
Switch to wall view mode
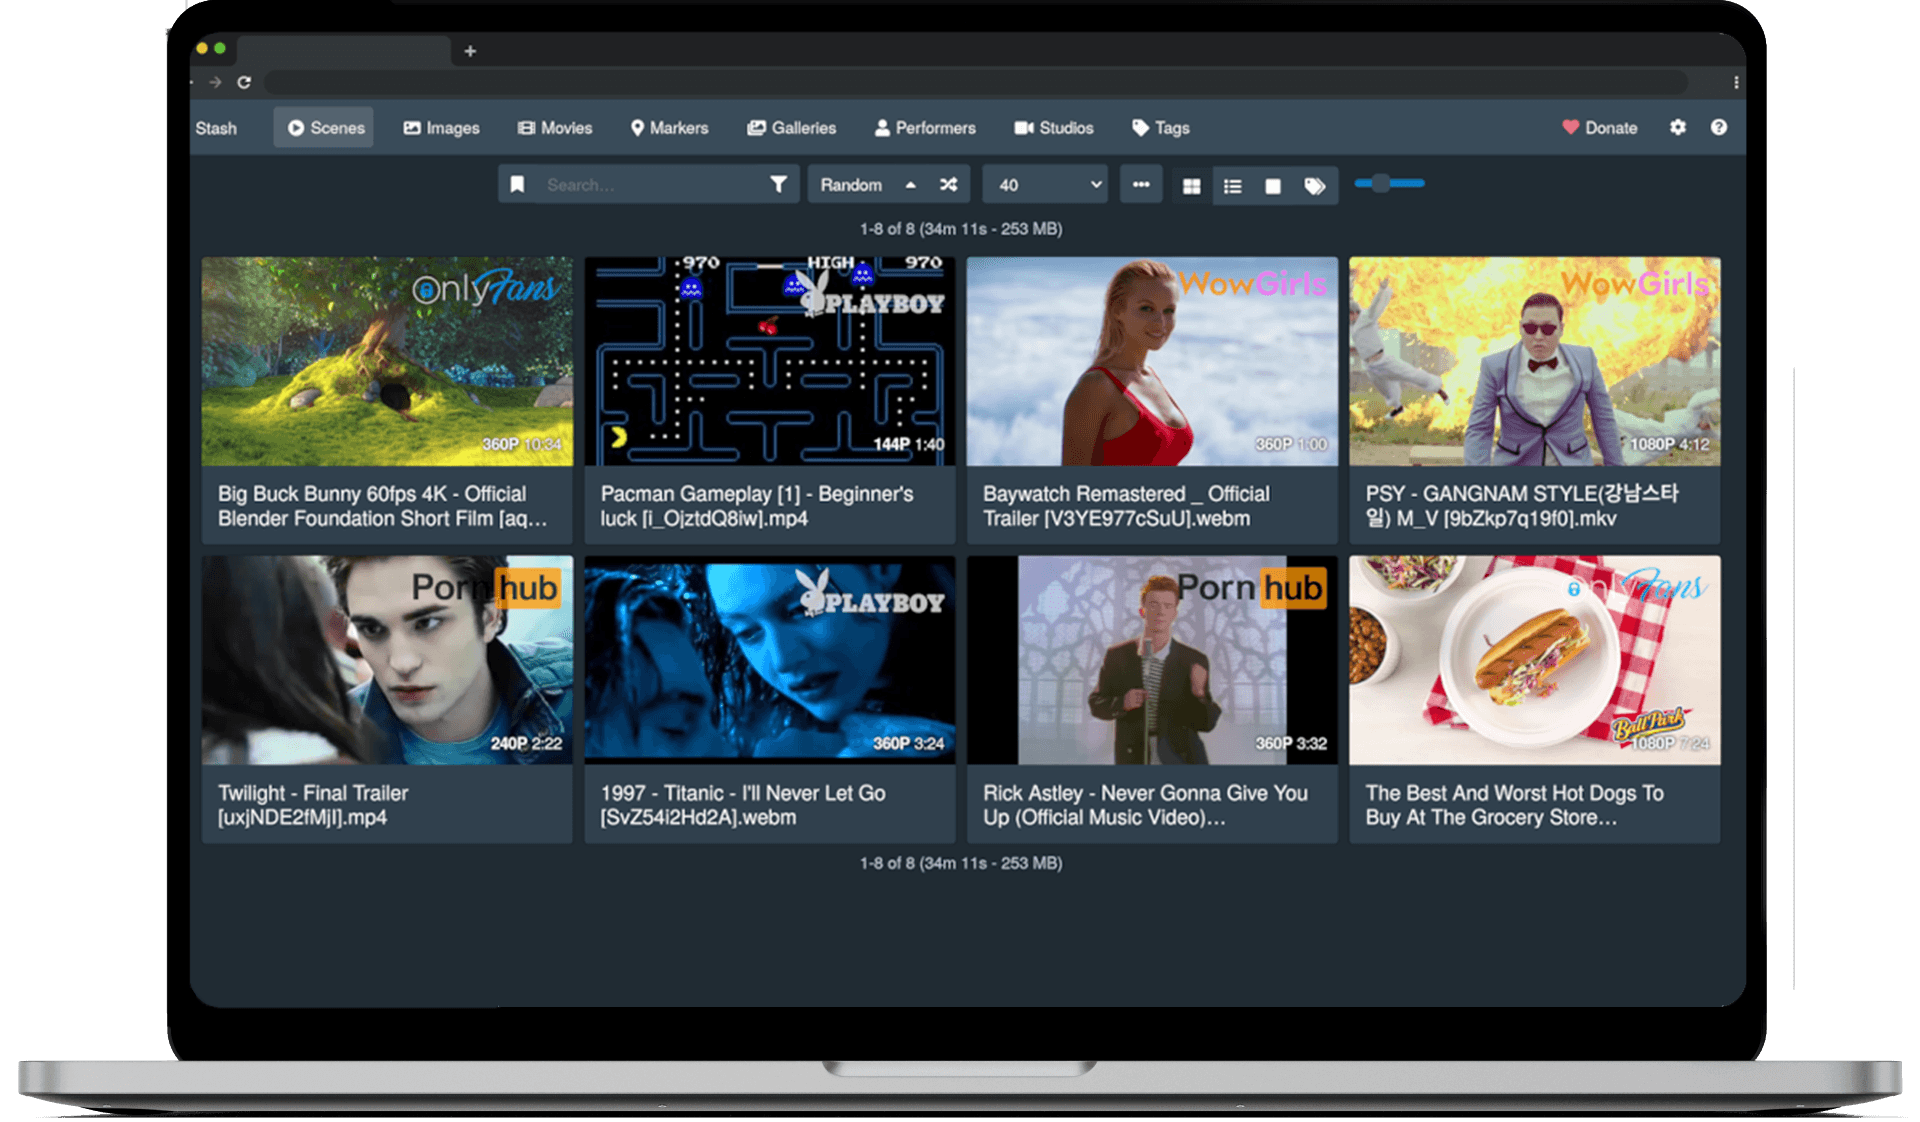[x=1273, y=186]
